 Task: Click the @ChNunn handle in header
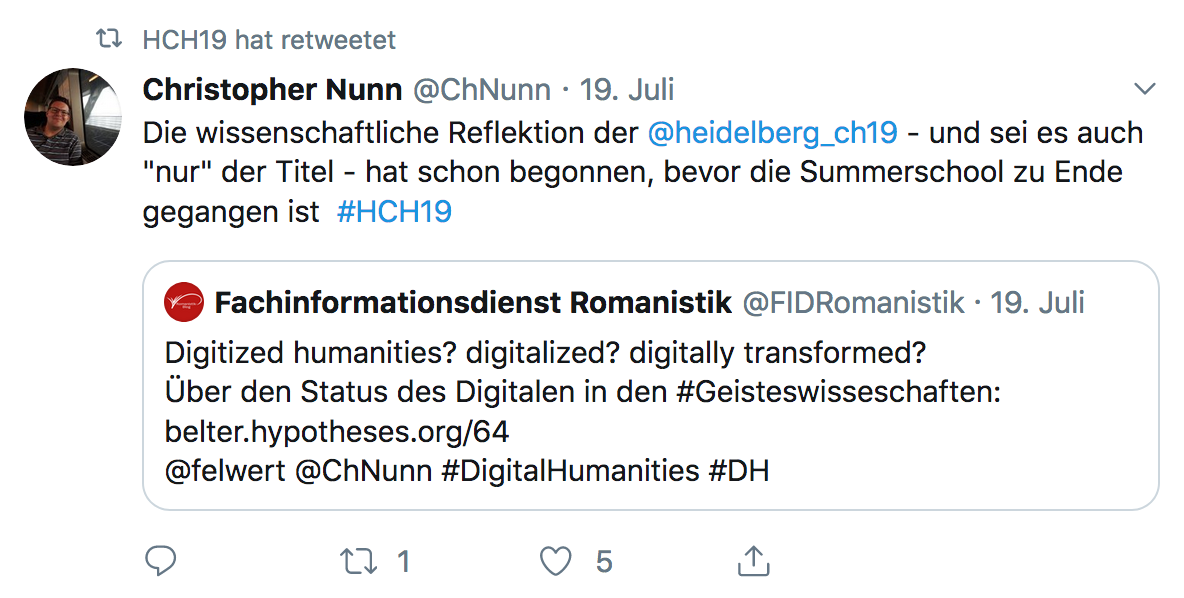482,90
